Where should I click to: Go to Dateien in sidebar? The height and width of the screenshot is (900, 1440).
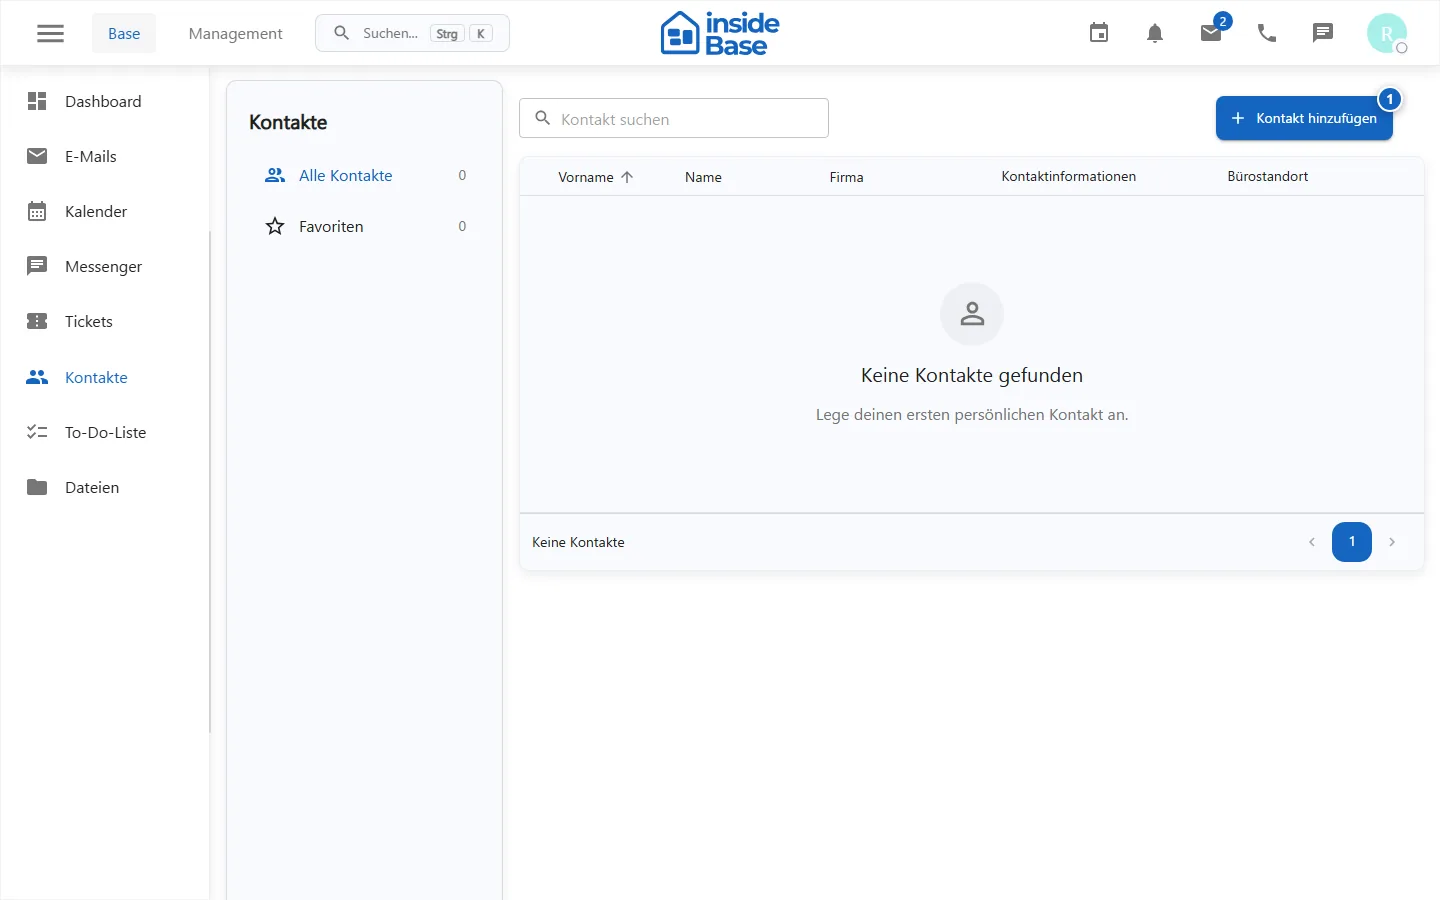click(x=104, y=487)
